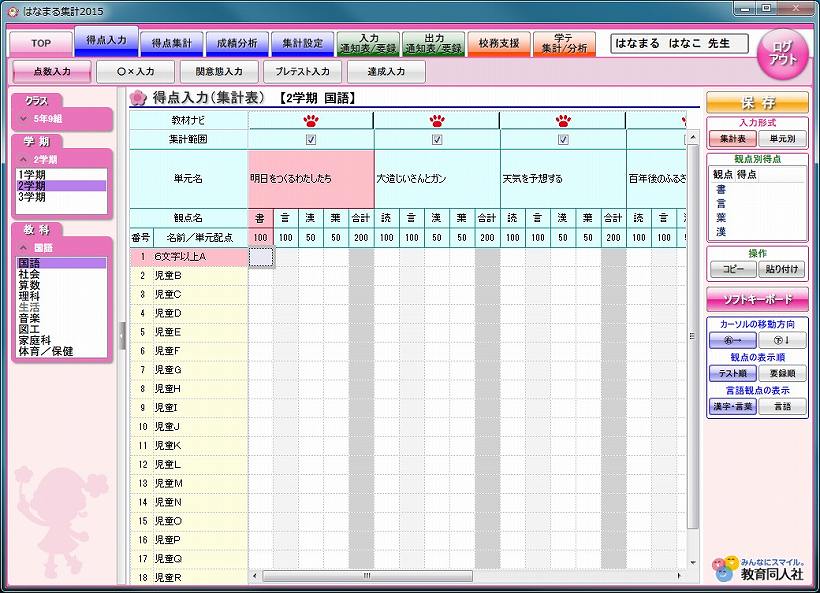Select プレテスト入力 sub-tab

(302, 72)
